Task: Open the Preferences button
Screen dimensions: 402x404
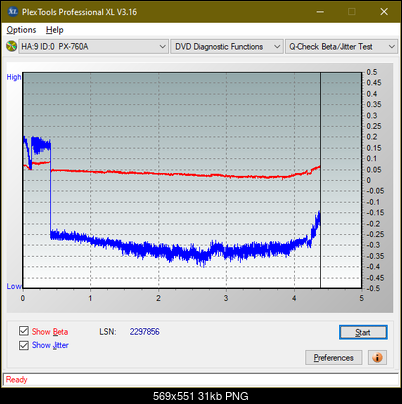Action: tap(333, 358)
